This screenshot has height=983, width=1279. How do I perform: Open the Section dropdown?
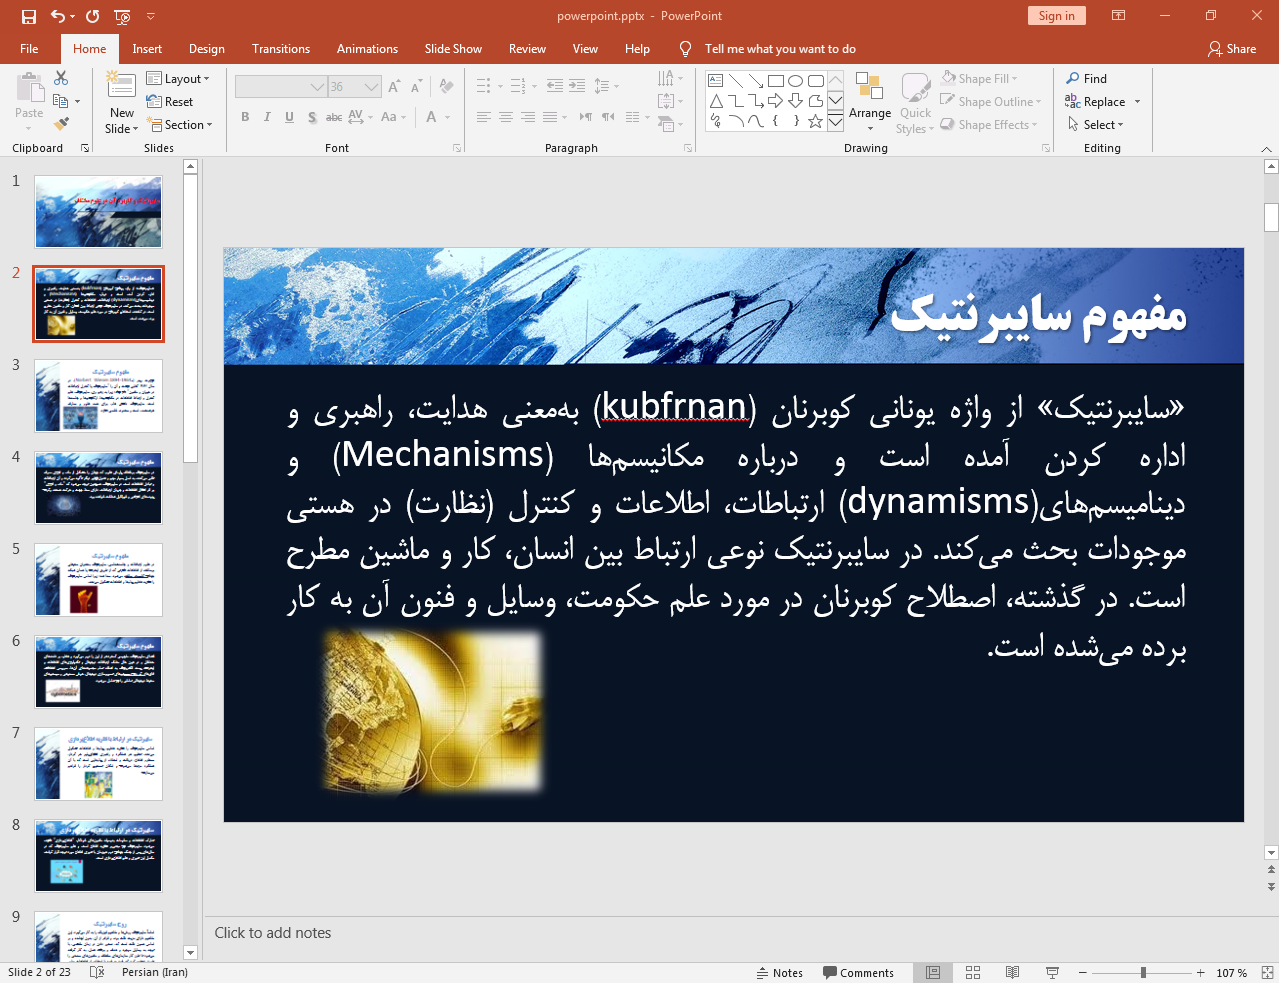(180, 125)
